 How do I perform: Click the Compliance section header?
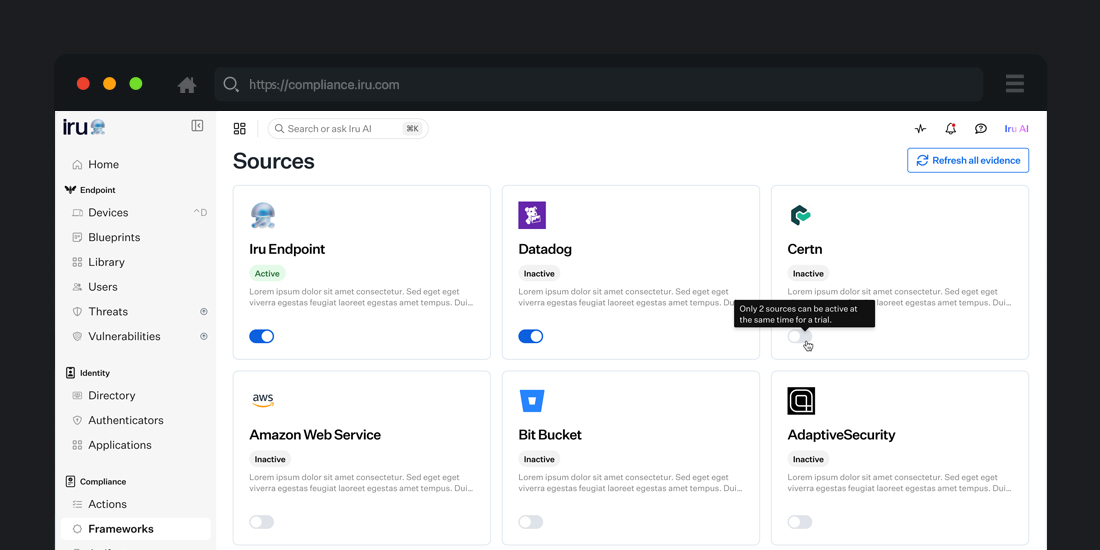coord(95,482)
